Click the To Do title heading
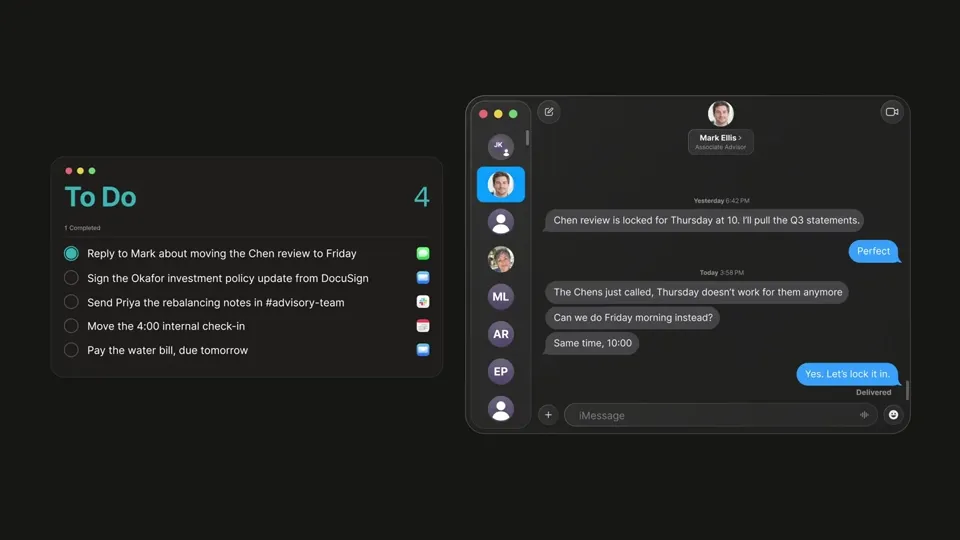Screen dimensions: 960x540 point(100,197)
